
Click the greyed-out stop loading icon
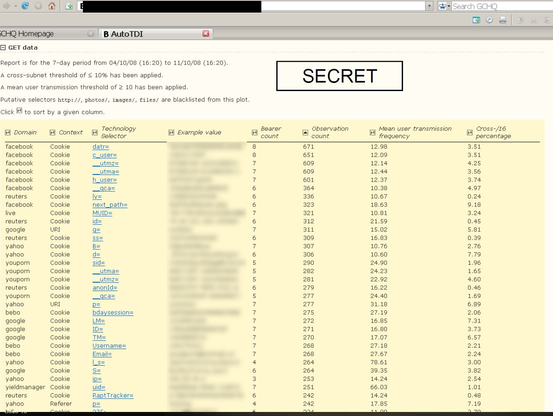(38, 6)
